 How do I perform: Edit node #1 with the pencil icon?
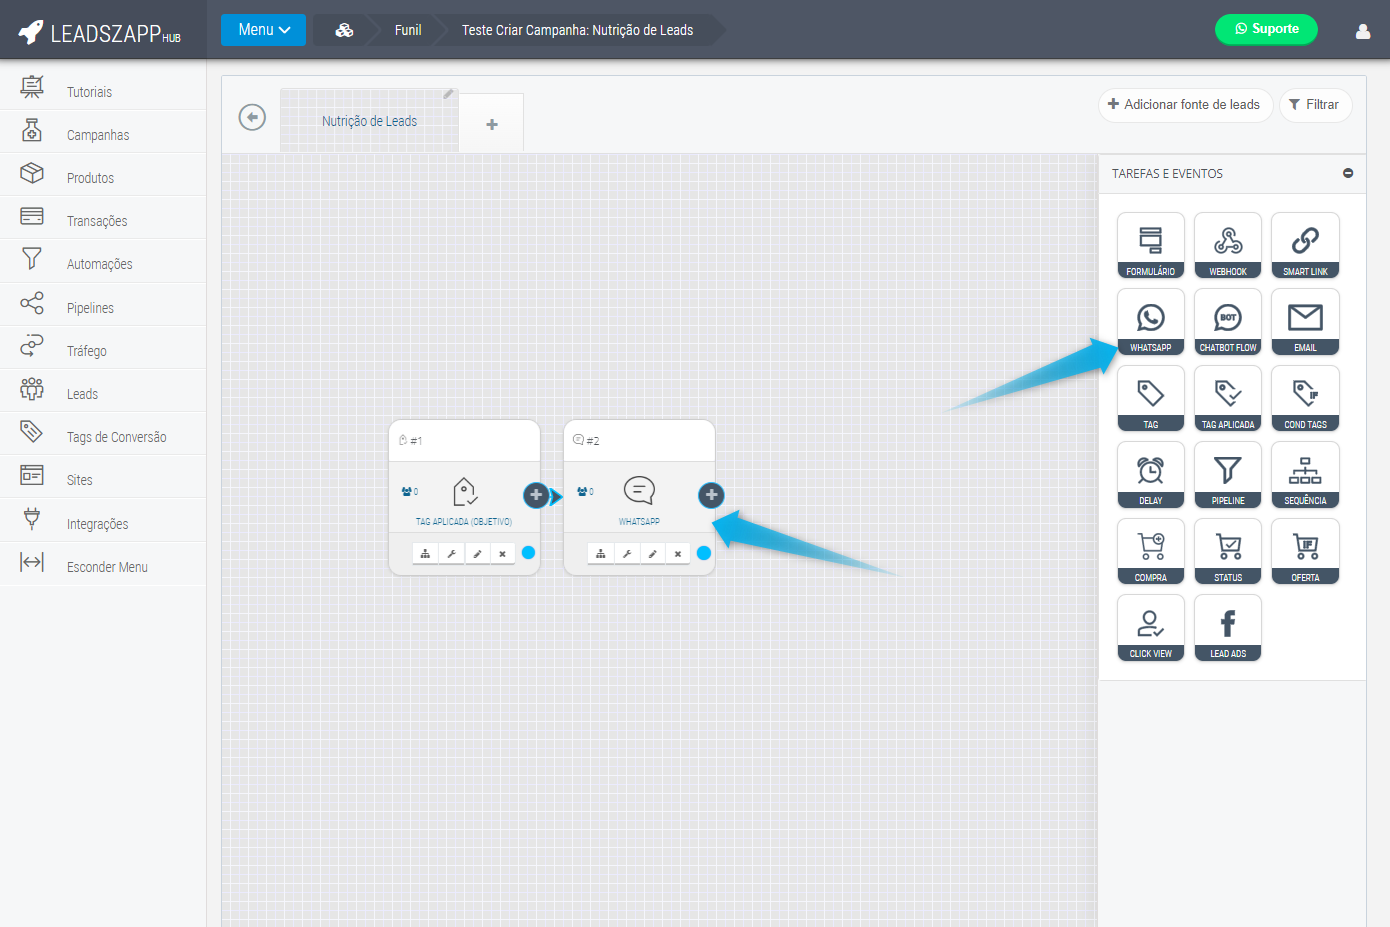477,553
